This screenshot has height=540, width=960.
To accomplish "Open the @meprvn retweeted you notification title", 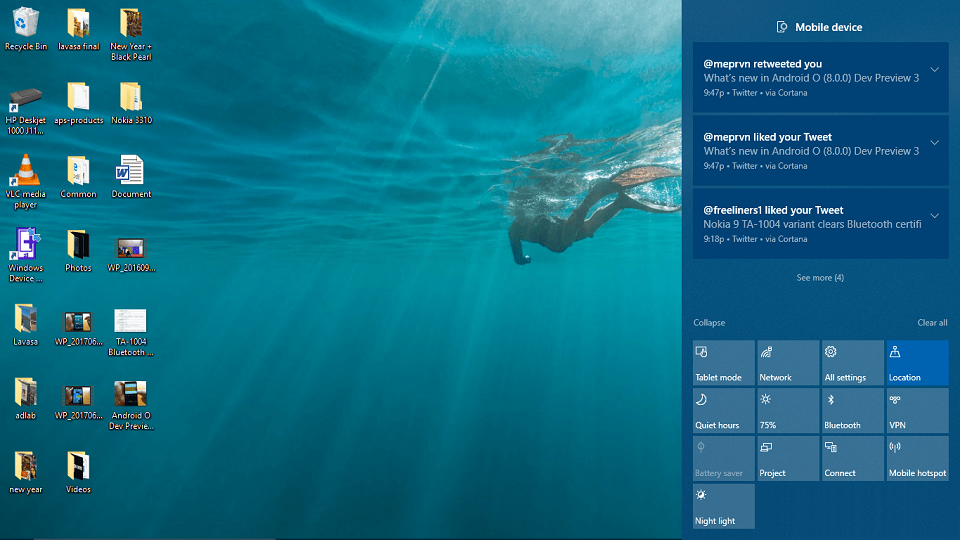I will point(762,64).
